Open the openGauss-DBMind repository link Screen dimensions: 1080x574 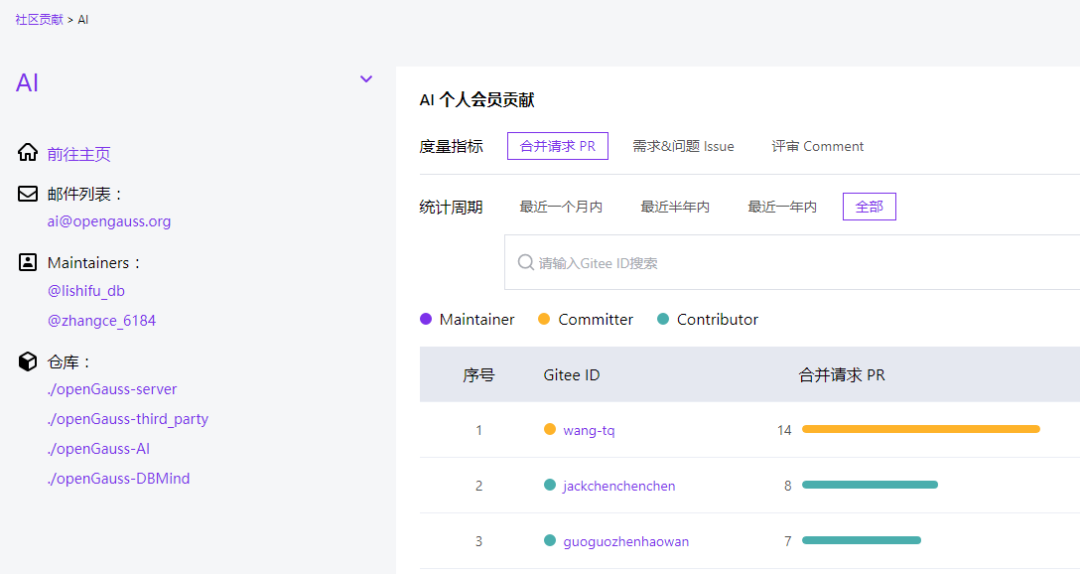point(118,478)
